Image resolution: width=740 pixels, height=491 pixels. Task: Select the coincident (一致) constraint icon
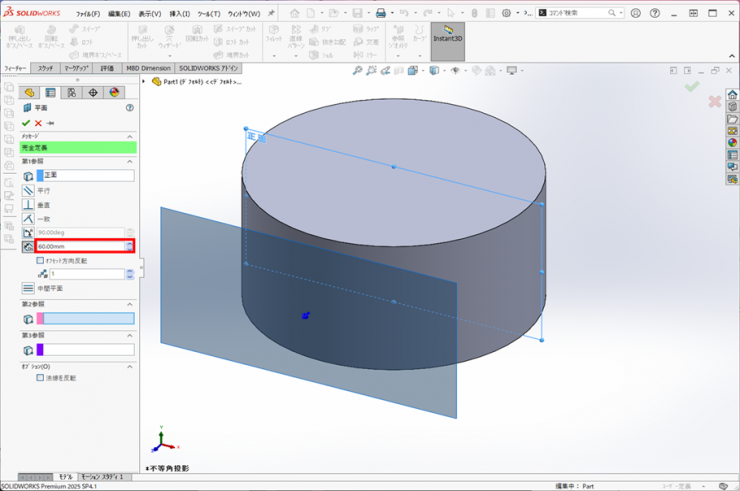coord(28,218)
